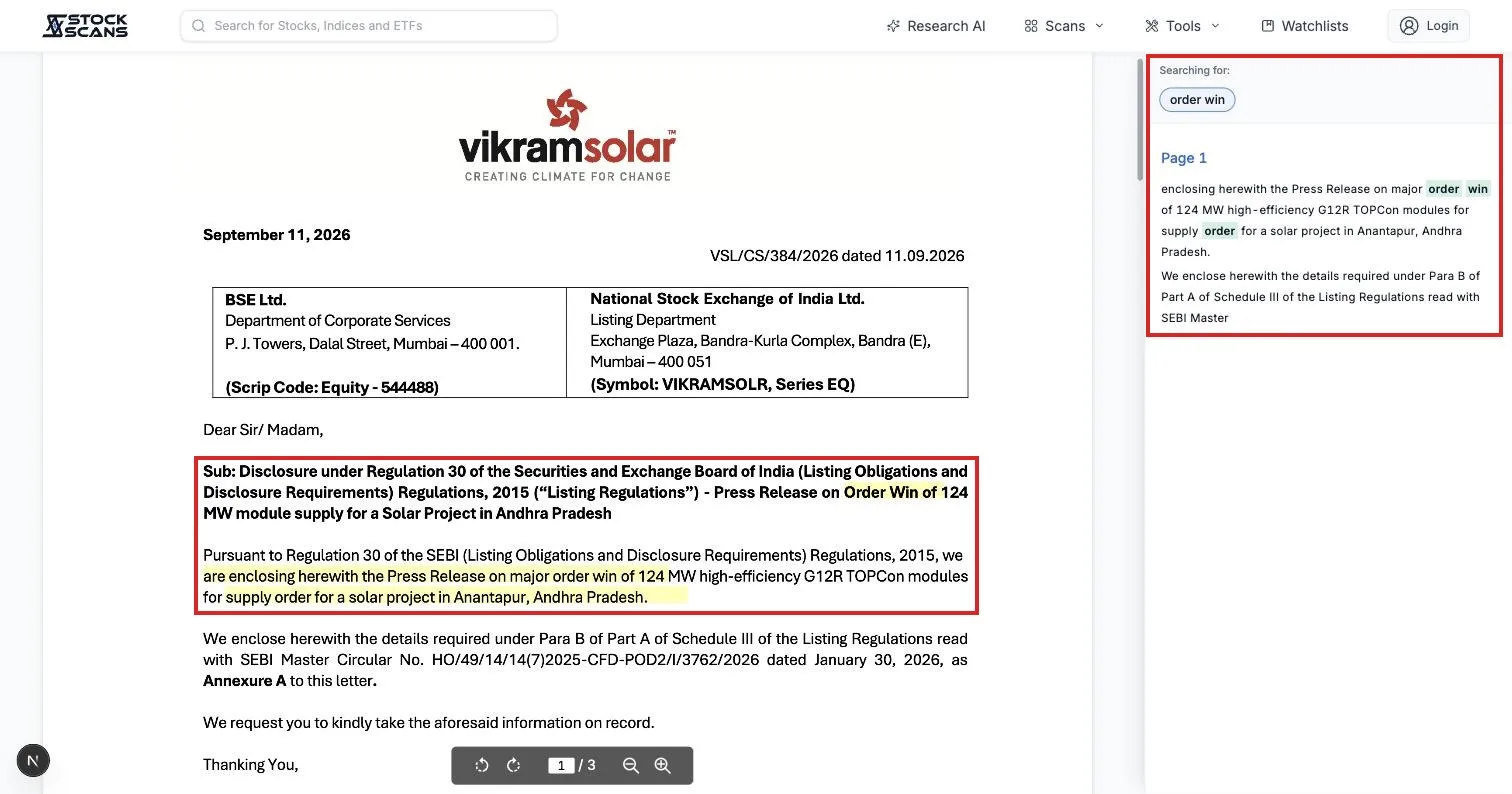Click the page number input box
Viewport: 1512px width, 794px height.
(561, 765)
